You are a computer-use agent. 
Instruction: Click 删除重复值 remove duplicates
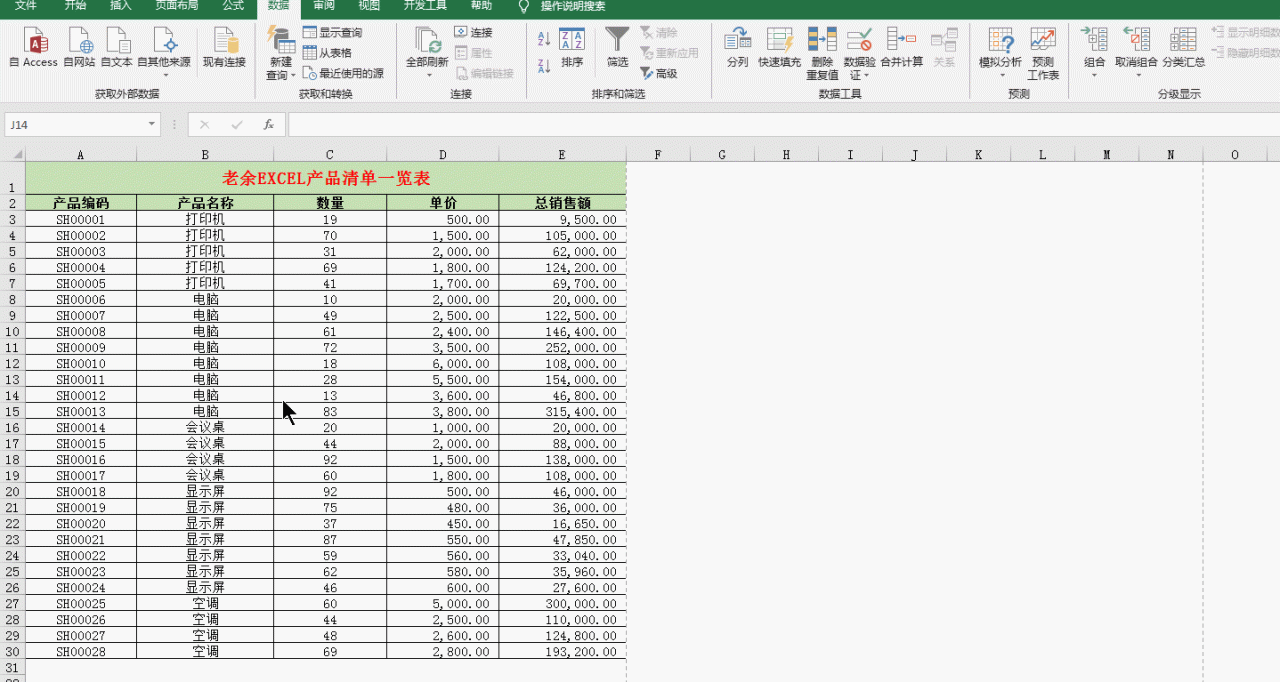(822, 54)
